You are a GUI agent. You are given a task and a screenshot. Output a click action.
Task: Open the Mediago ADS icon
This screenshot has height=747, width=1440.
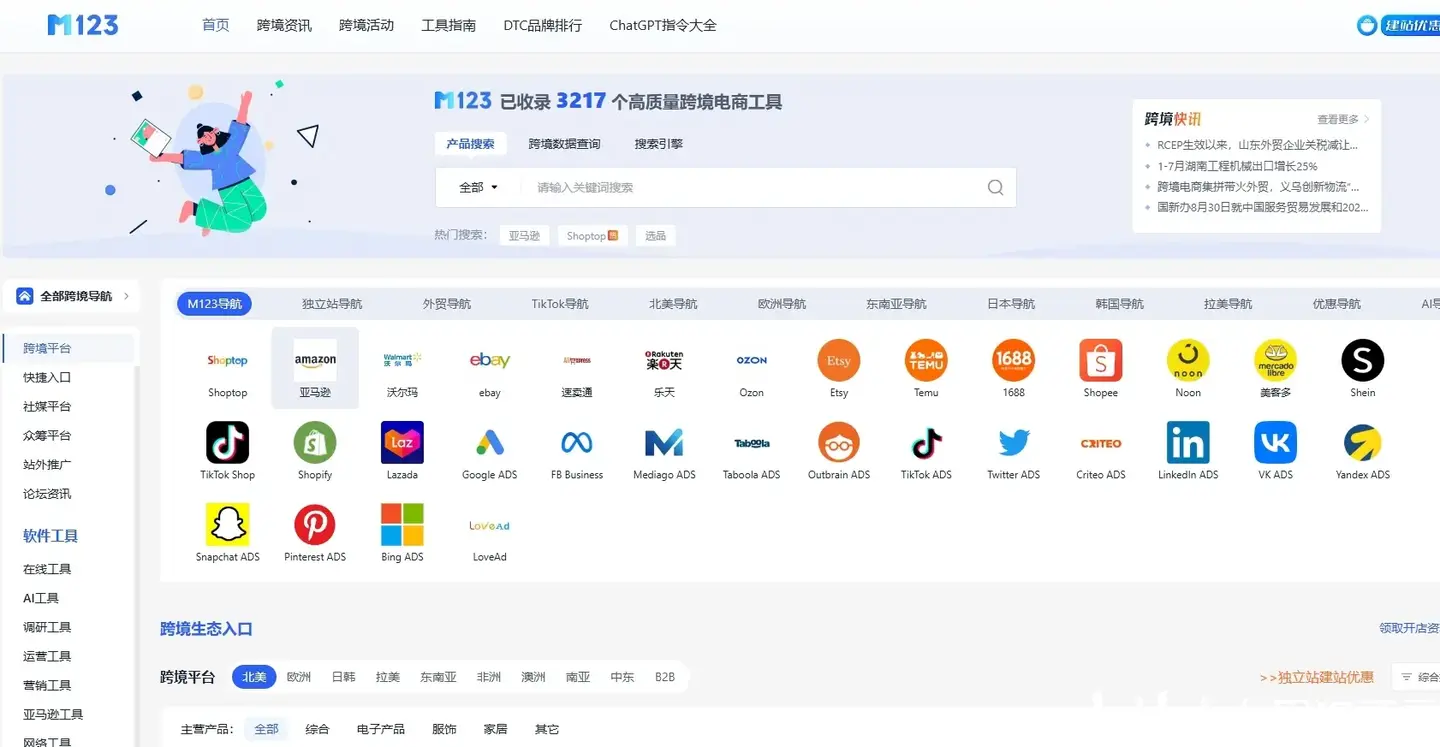(x=664, y=443)
